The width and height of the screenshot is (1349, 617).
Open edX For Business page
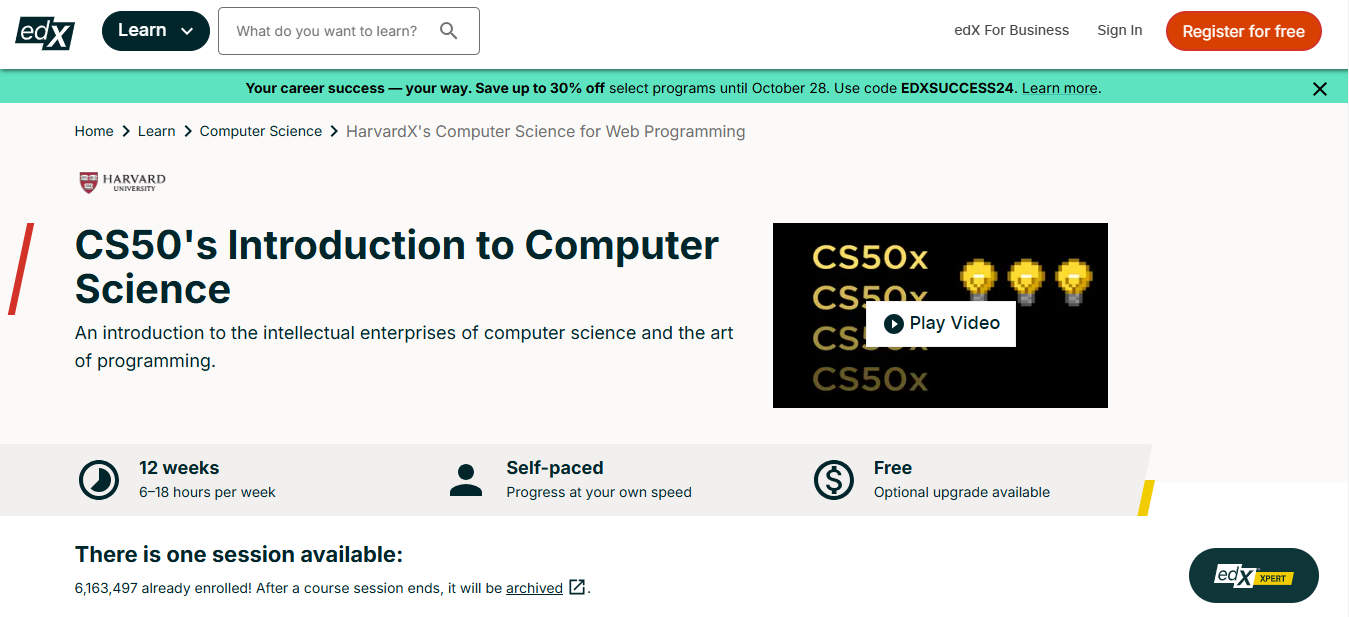pos(1011,30)
